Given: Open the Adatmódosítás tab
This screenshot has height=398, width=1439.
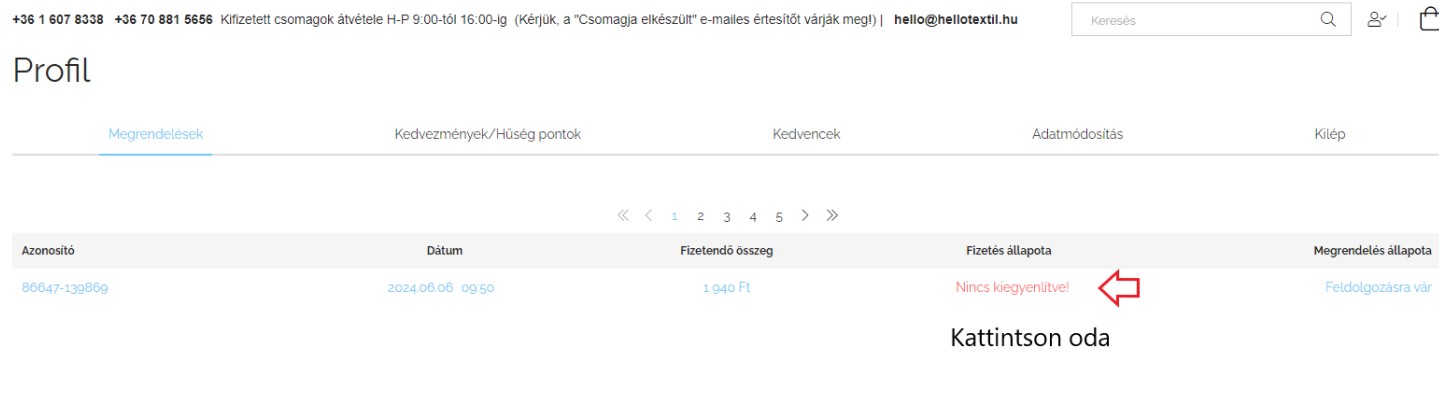Looking at the screenshot, I should [x=1077, y=134].
